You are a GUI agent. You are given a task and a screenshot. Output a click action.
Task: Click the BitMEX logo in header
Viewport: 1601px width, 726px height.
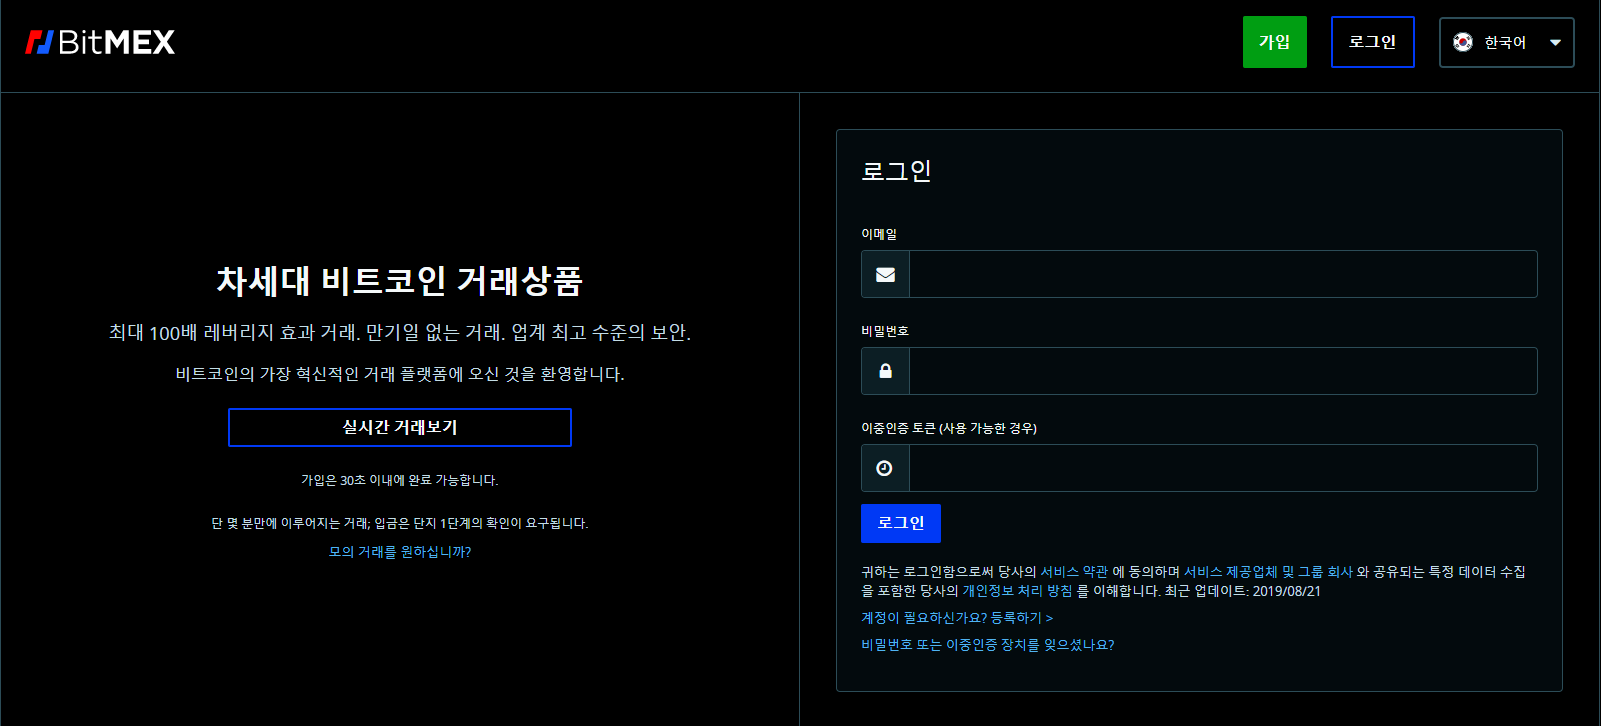coord(100,42)
